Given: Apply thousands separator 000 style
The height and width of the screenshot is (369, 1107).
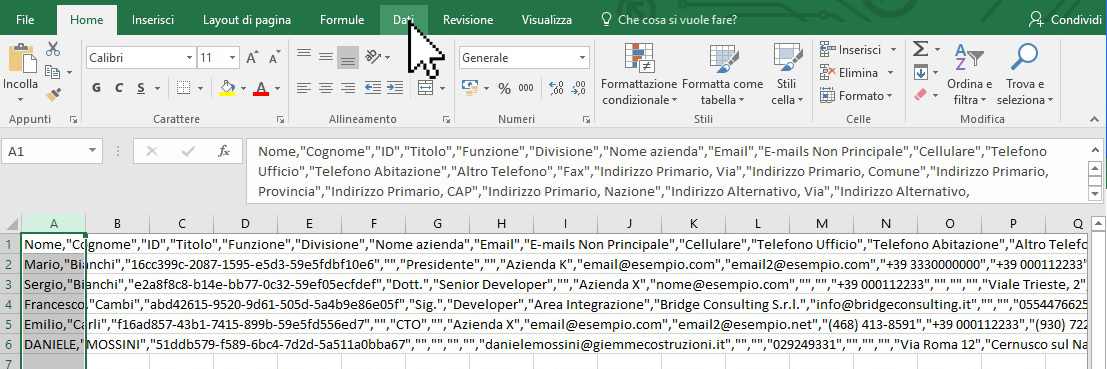Looking at the screenshot, I should pyautogui.click(x=526, y=88).
